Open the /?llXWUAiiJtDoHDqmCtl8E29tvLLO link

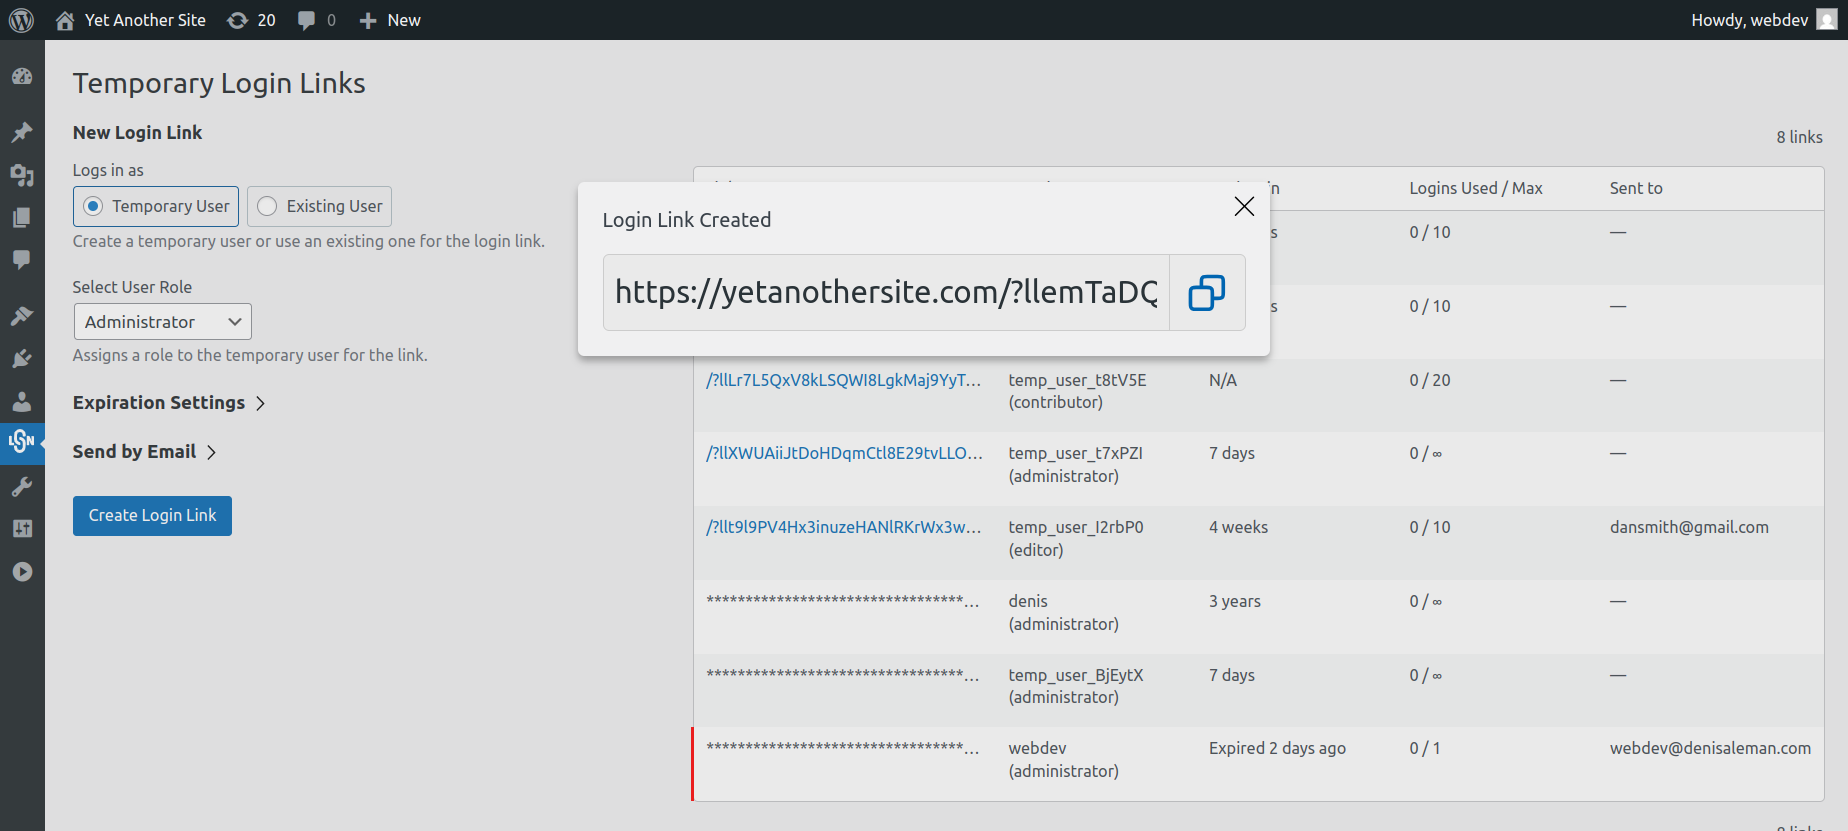point(844,453)
